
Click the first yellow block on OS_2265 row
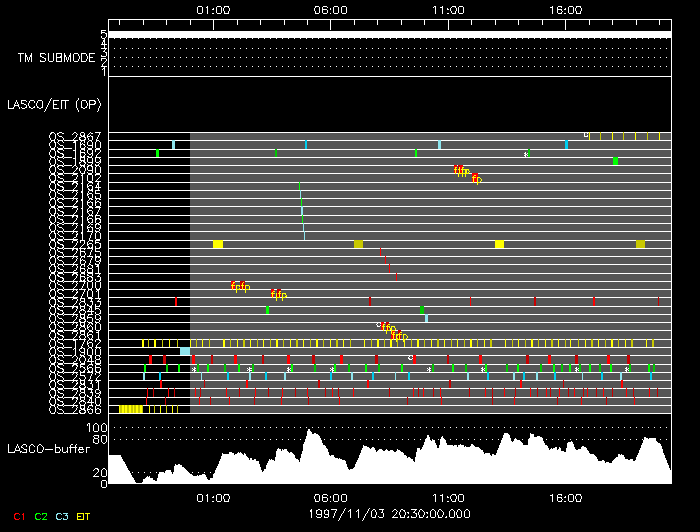[x=218, y=244]
